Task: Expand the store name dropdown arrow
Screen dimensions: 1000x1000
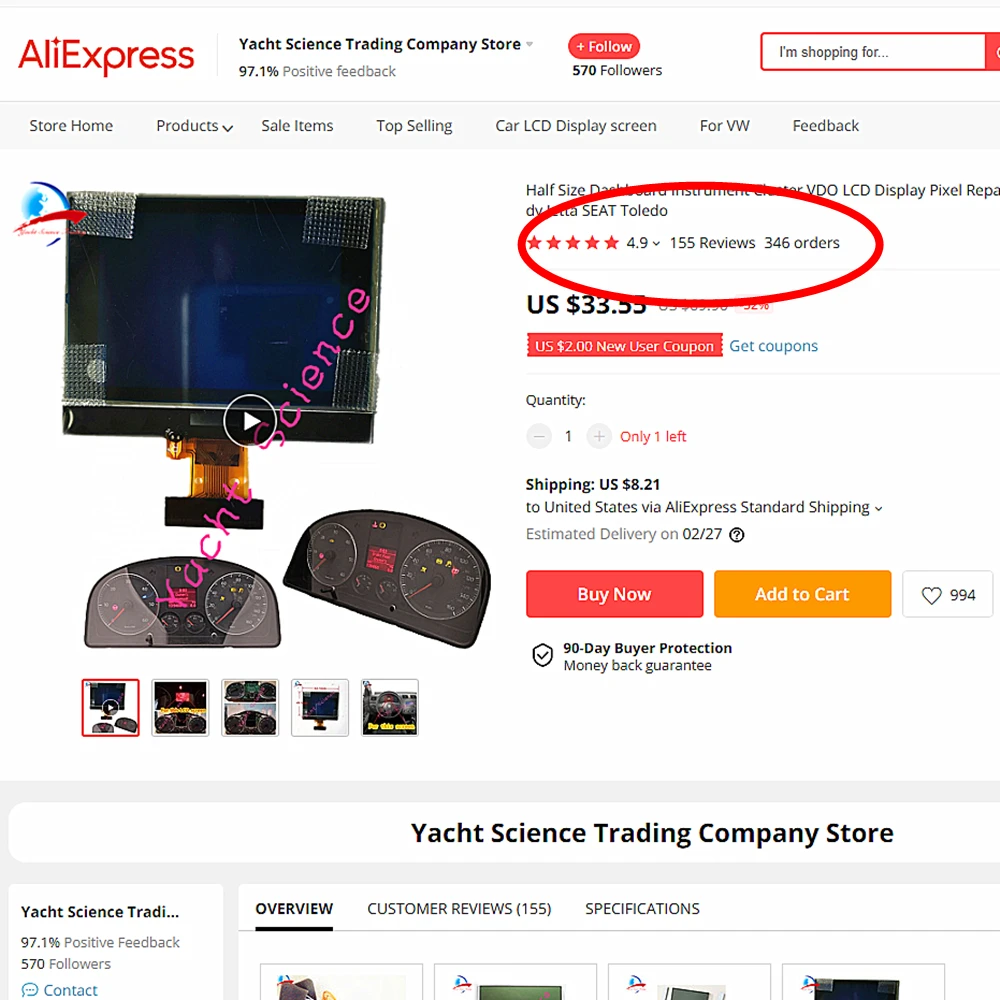Action: coord(529,44)
